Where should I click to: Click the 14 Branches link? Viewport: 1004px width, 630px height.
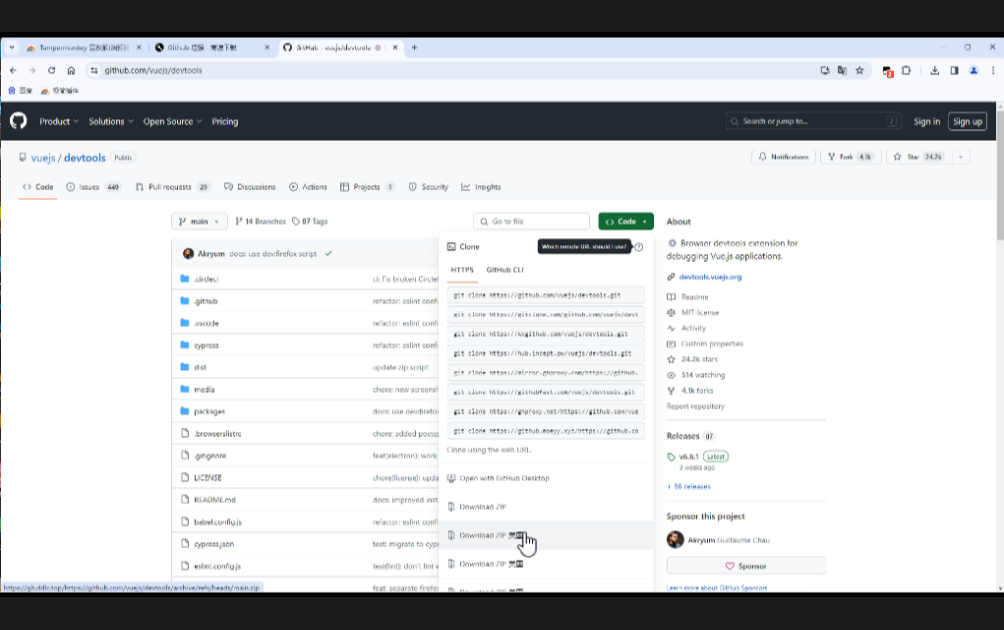click(x=261, y=222)
